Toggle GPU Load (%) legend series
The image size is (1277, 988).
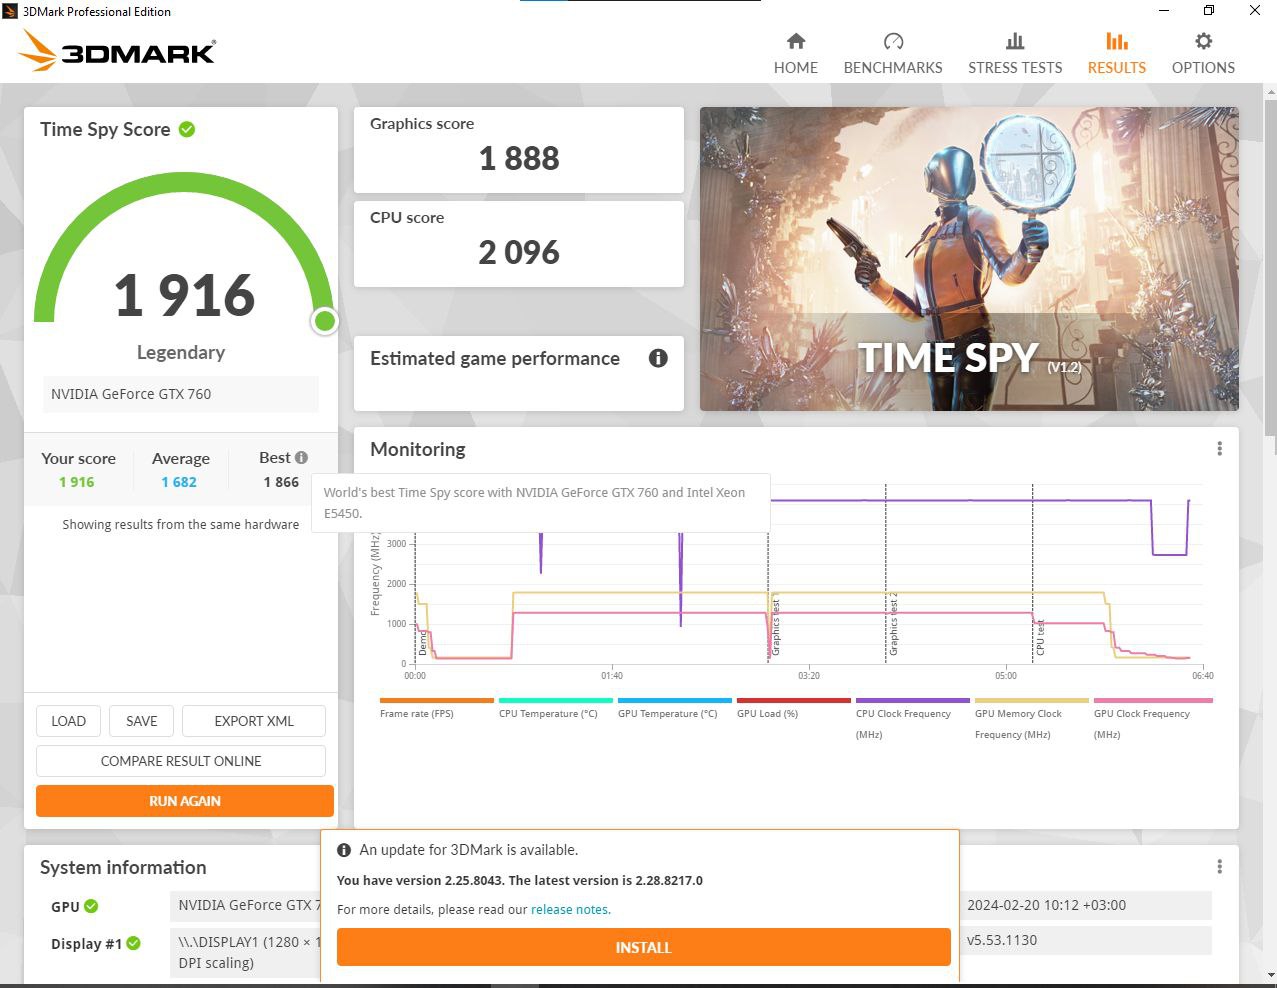pyautogui.click(x=793, y=708)
